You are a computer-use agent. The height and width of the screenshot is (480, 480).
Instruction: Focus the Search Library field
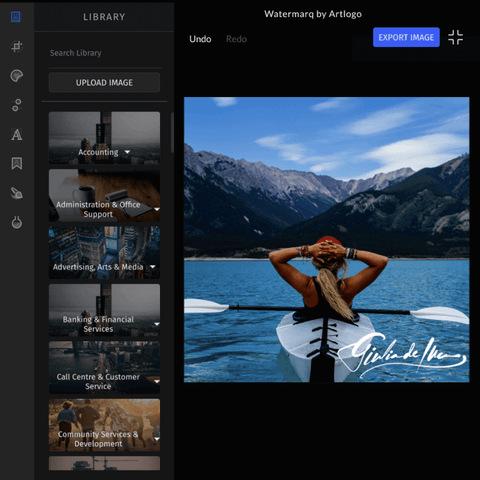[105, 53]
